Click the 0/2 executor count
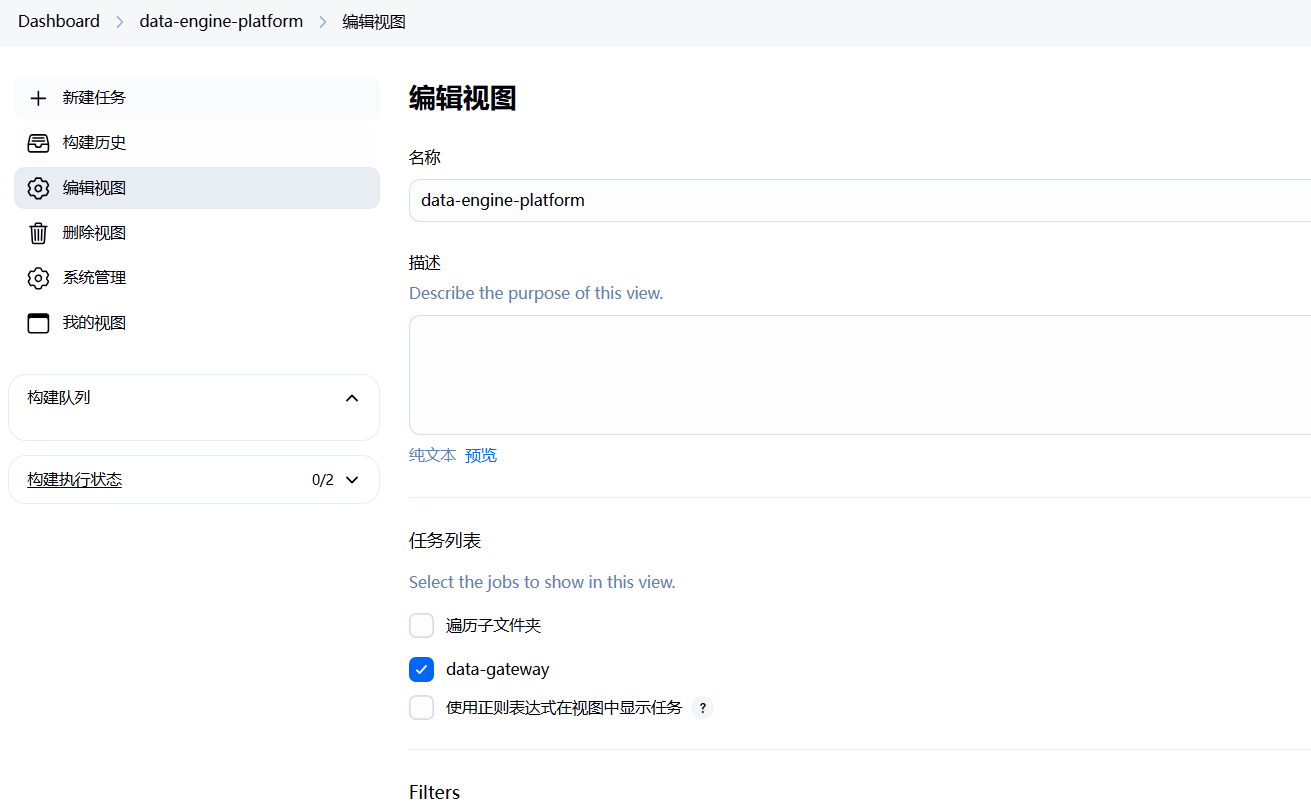Screen dimensions: 1311x804 click(x=323, y=480)
